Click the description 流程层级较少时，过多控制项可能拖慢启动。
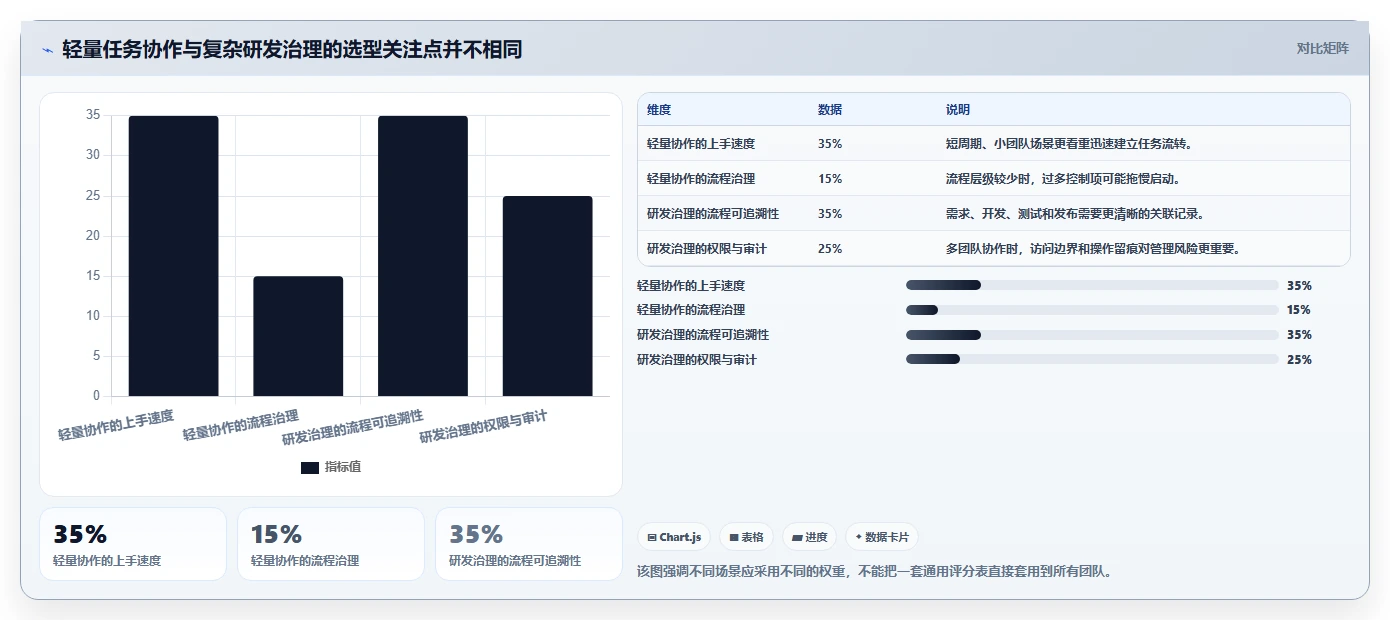 pyautogui.click(x=1063, y=179)
